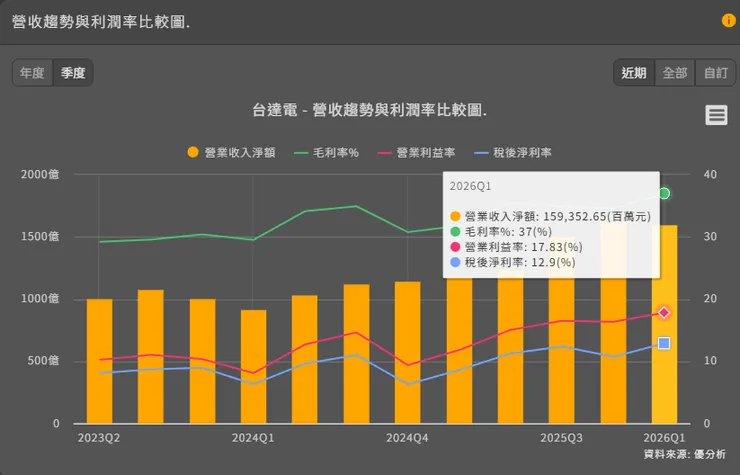Click tooltip text 稅後淨利率: 12.9(%)
Screen dimensions: 740x475
(520, 262)
